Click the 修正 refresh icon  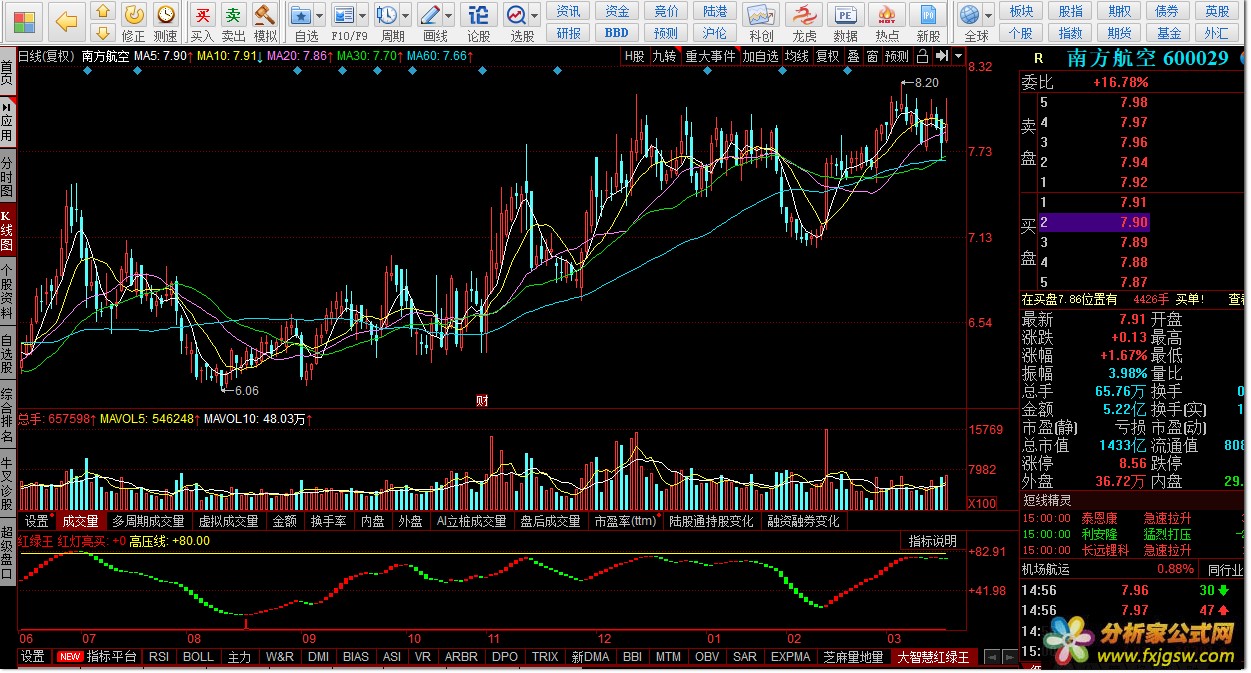[133, 14]
